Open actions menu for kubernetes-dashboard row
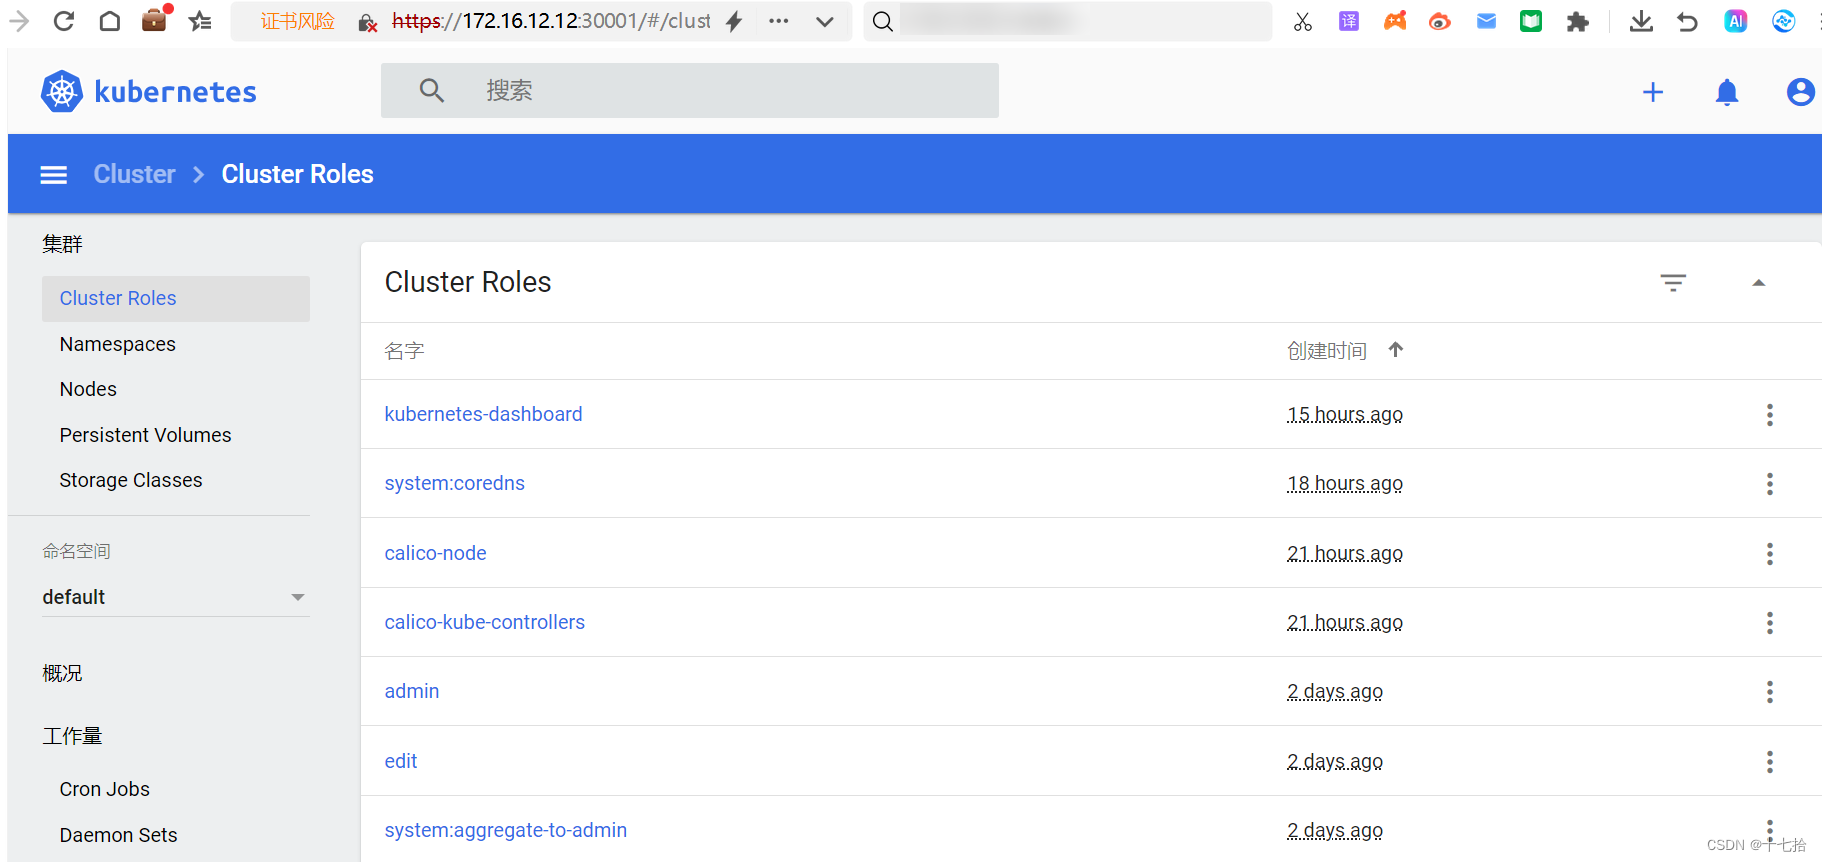This screenshot has height=862, width=1822. point(1770,415)
